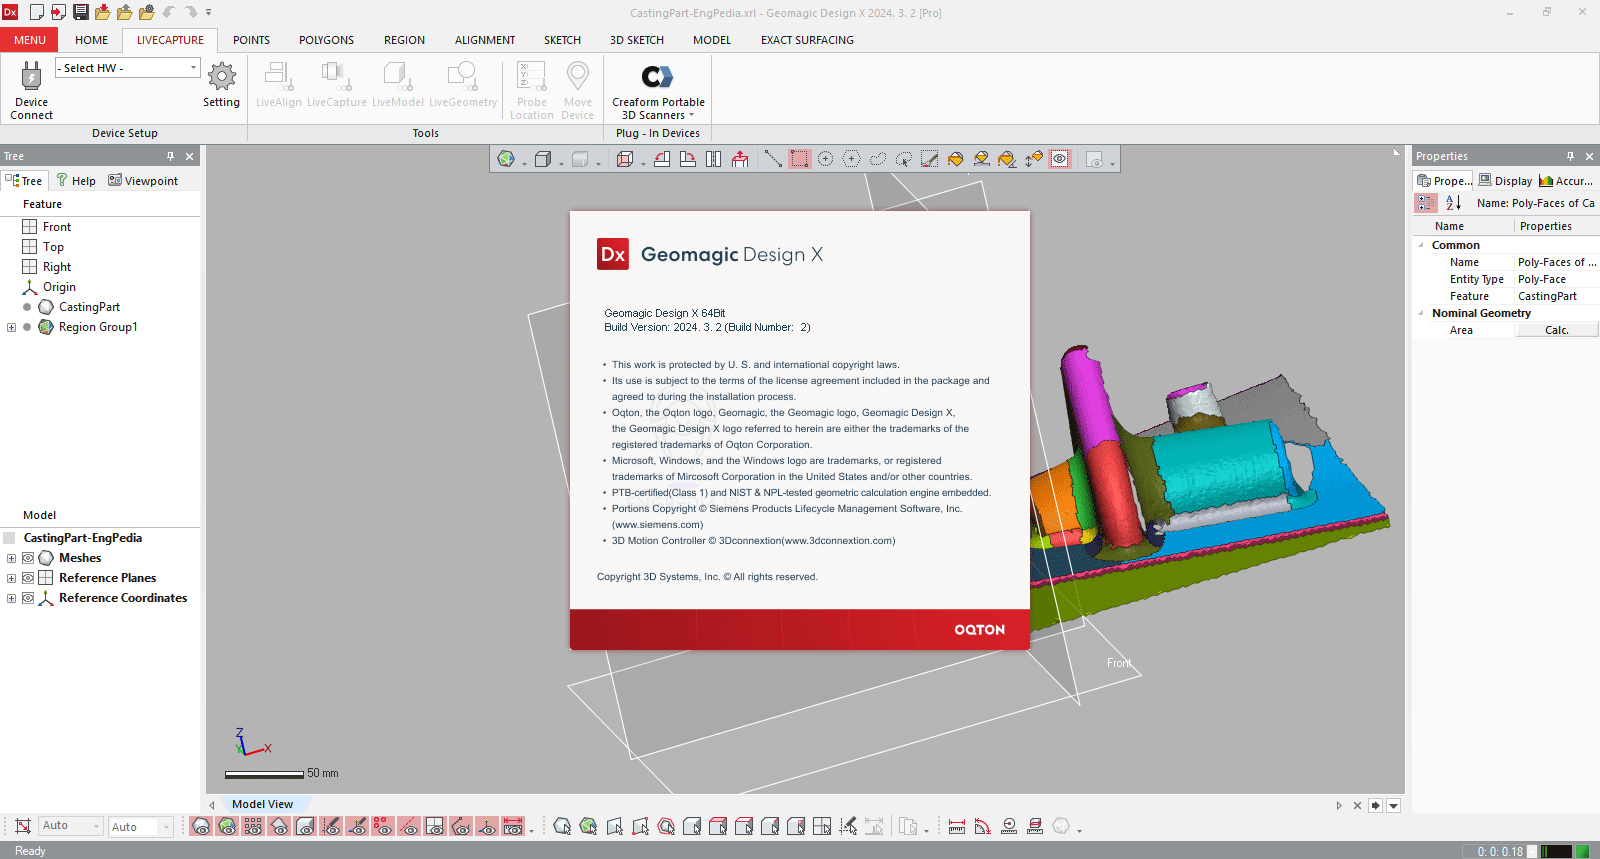Expand the Region Group1 tree node

click(11, 327)
